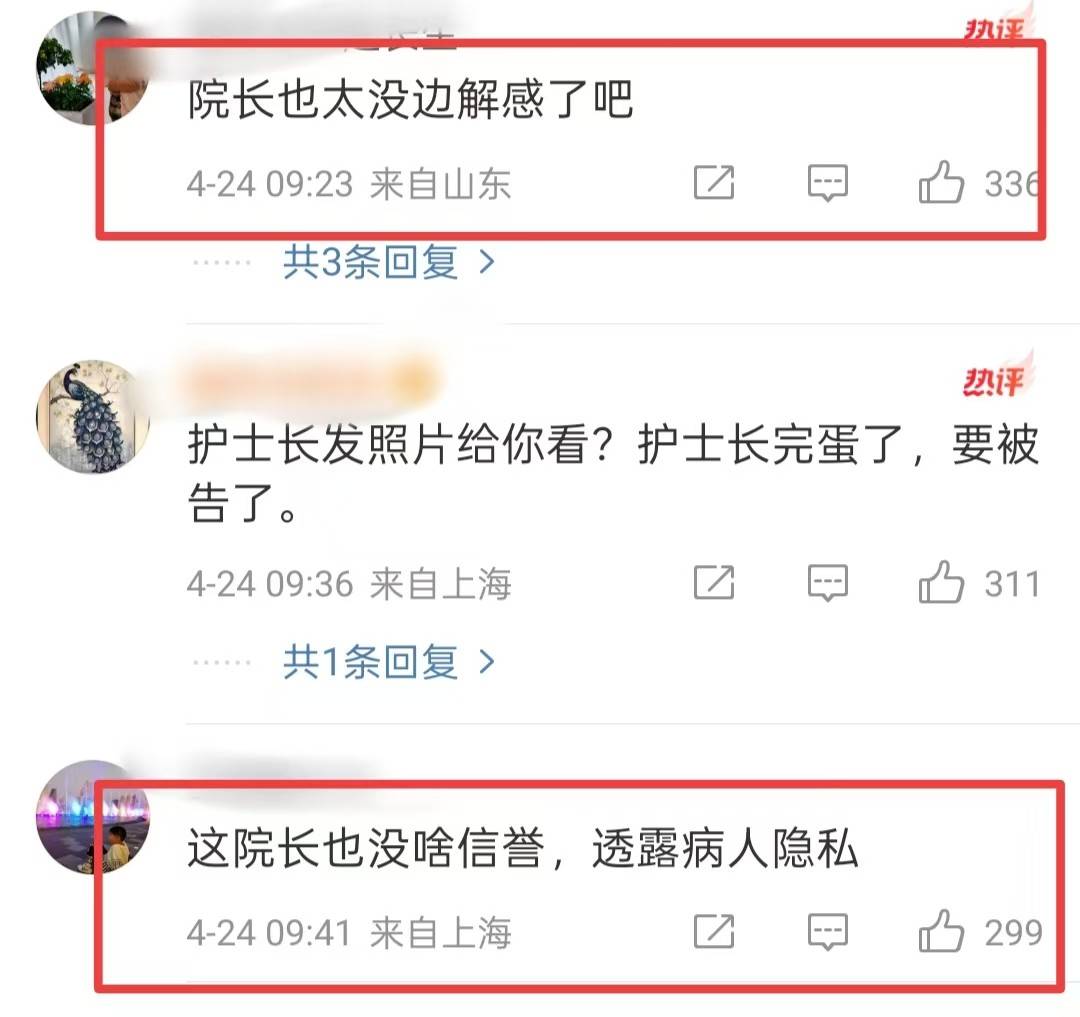The image size is (1080, 1017).
Task: Like the comment with 299 likes
Action: [940, 932]
